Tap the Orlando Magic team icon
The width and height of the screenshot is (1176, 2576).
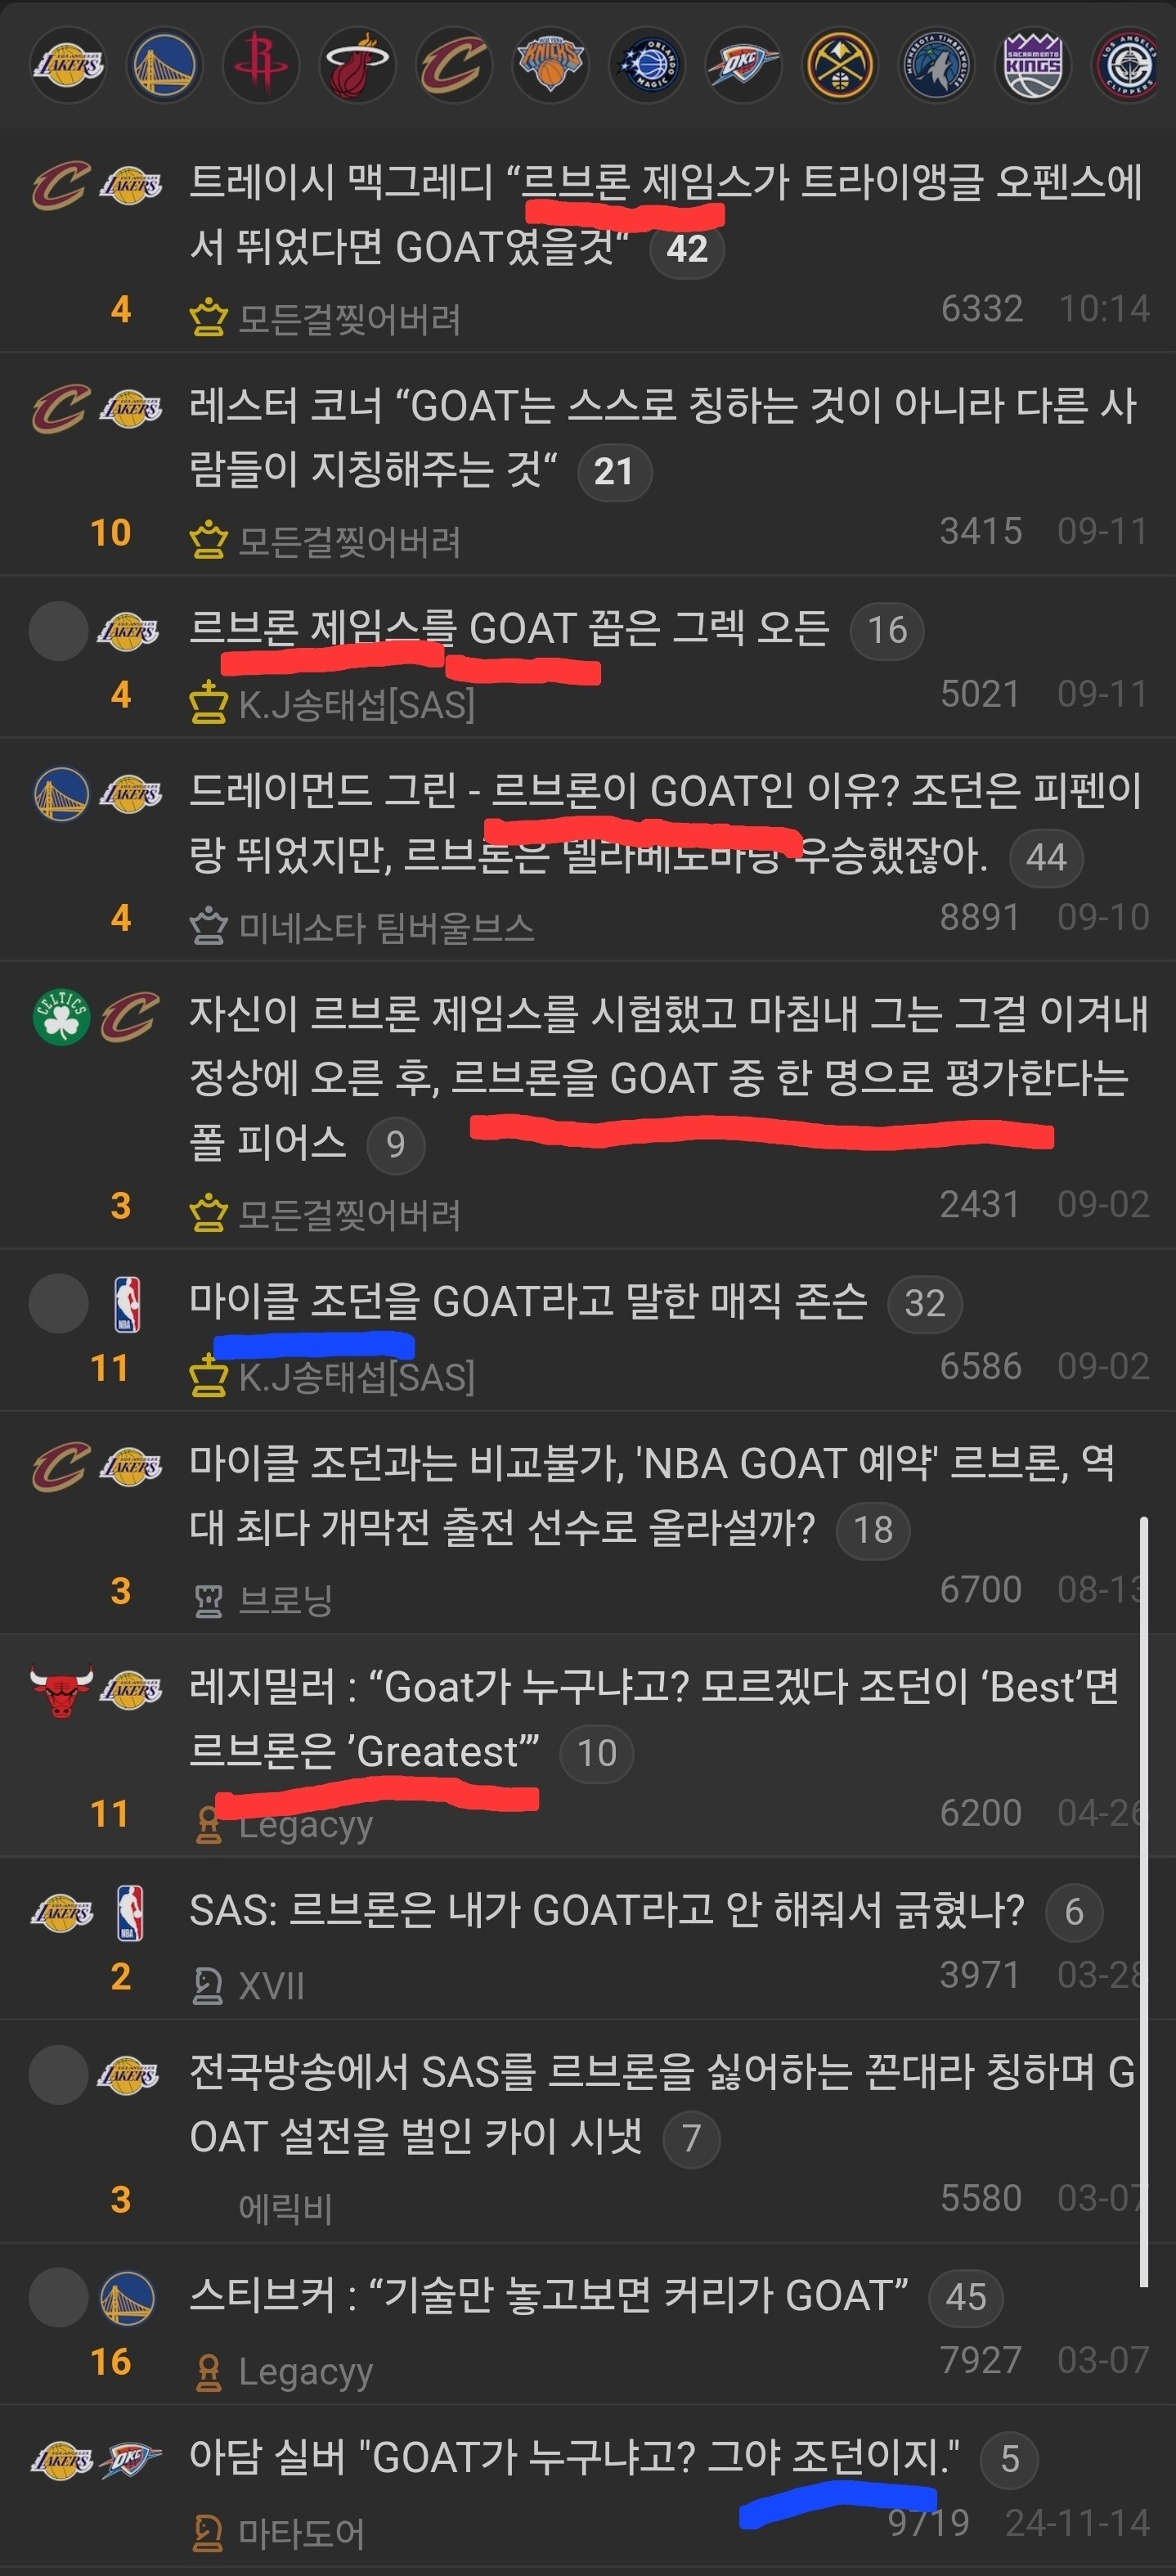tap(647, 65)
